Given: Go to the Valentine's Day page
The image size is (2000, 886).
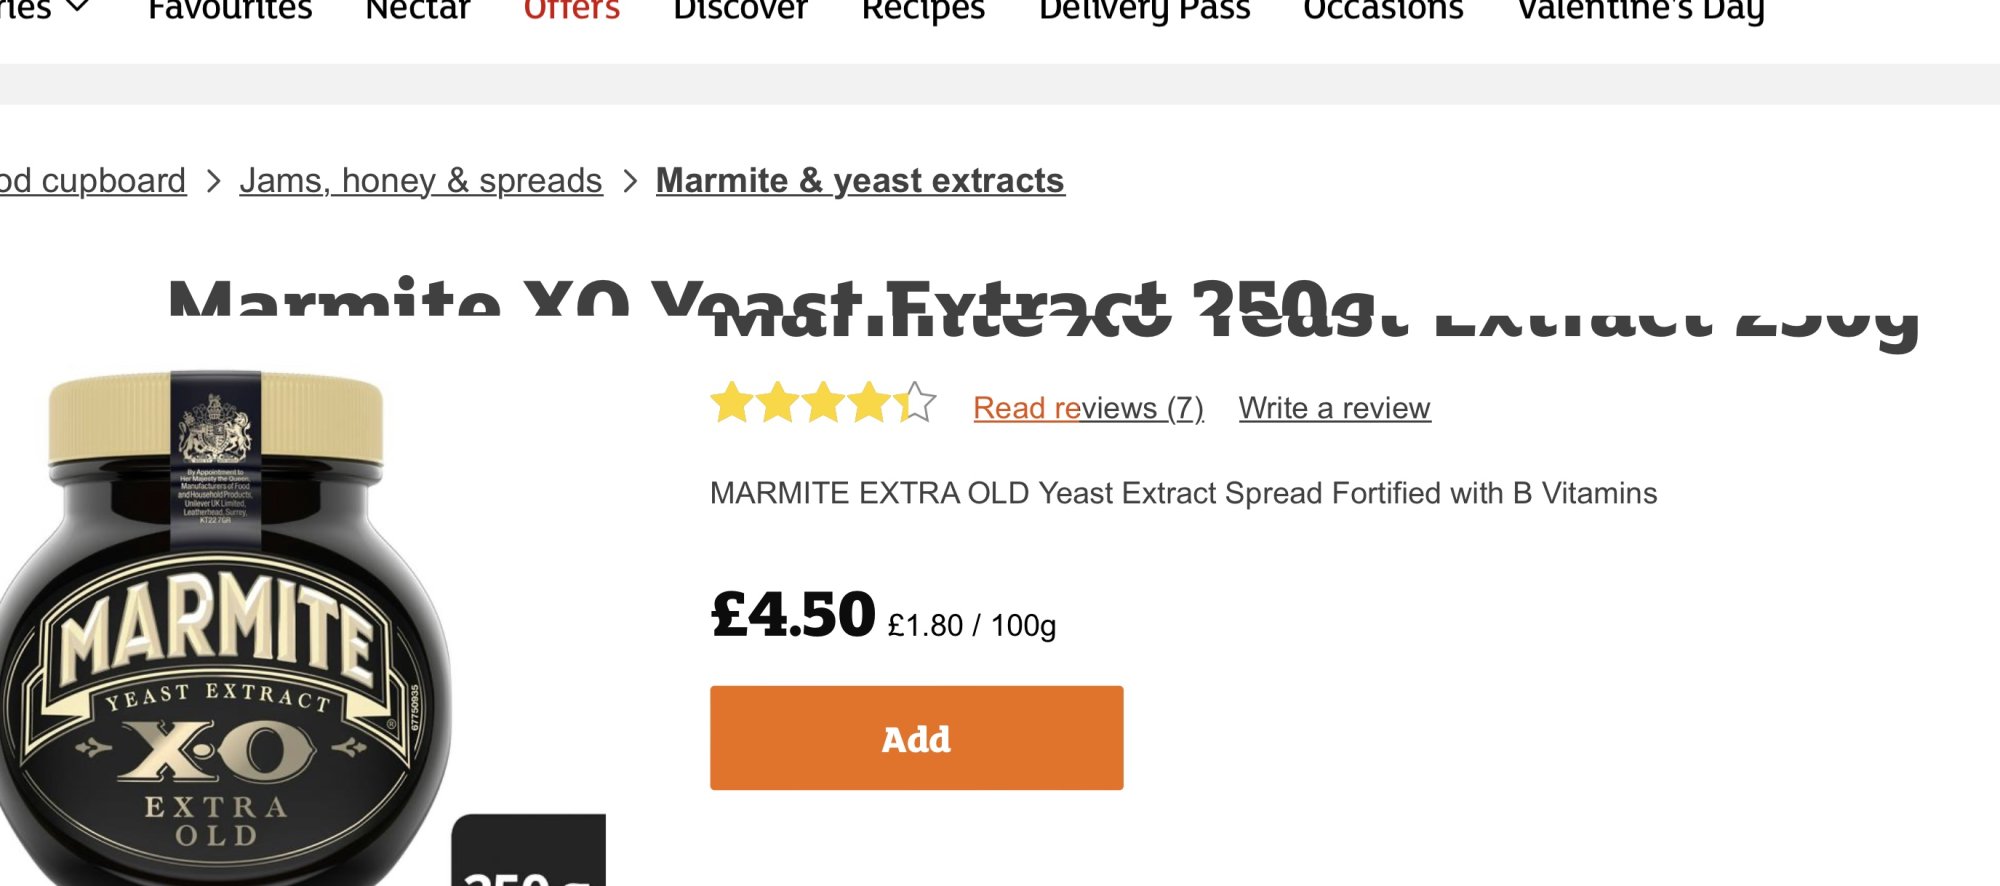Looking at the screenshot, I should (1640, 10).
